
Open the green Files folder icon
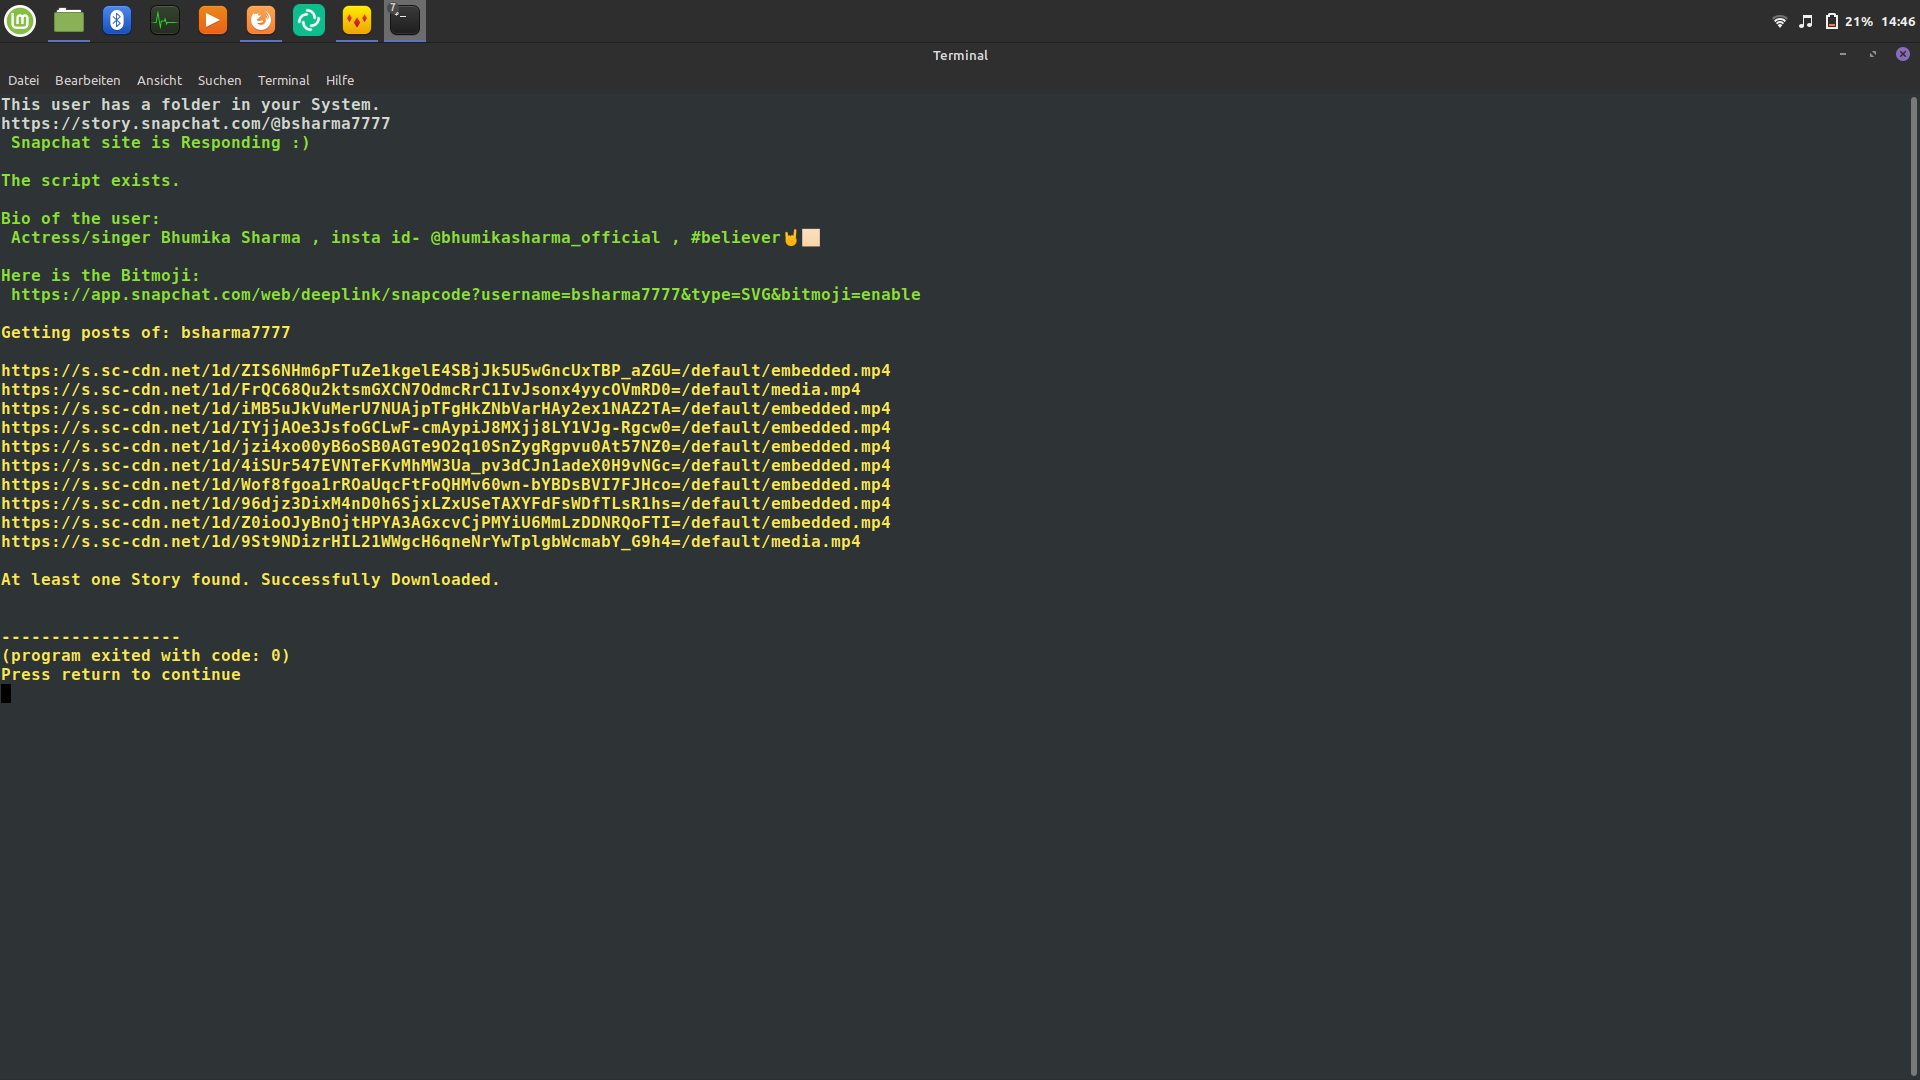[x=69, y=20]
